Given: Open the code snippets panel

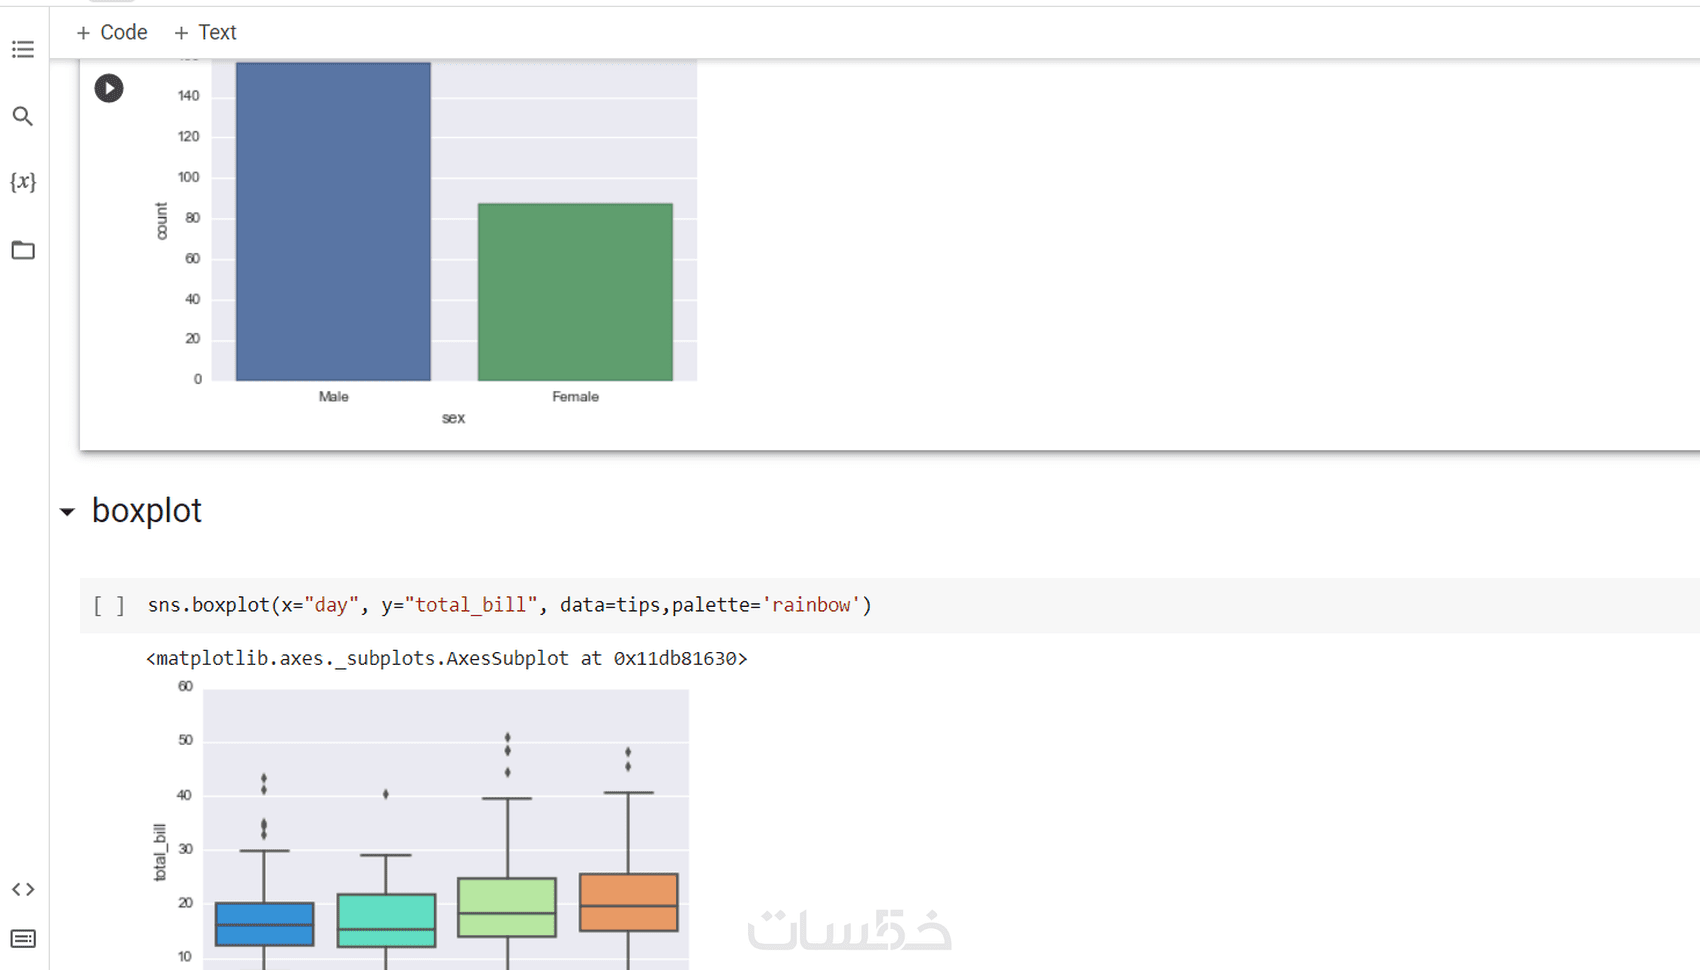Looking at the screenshot, I should pos(23,889).
